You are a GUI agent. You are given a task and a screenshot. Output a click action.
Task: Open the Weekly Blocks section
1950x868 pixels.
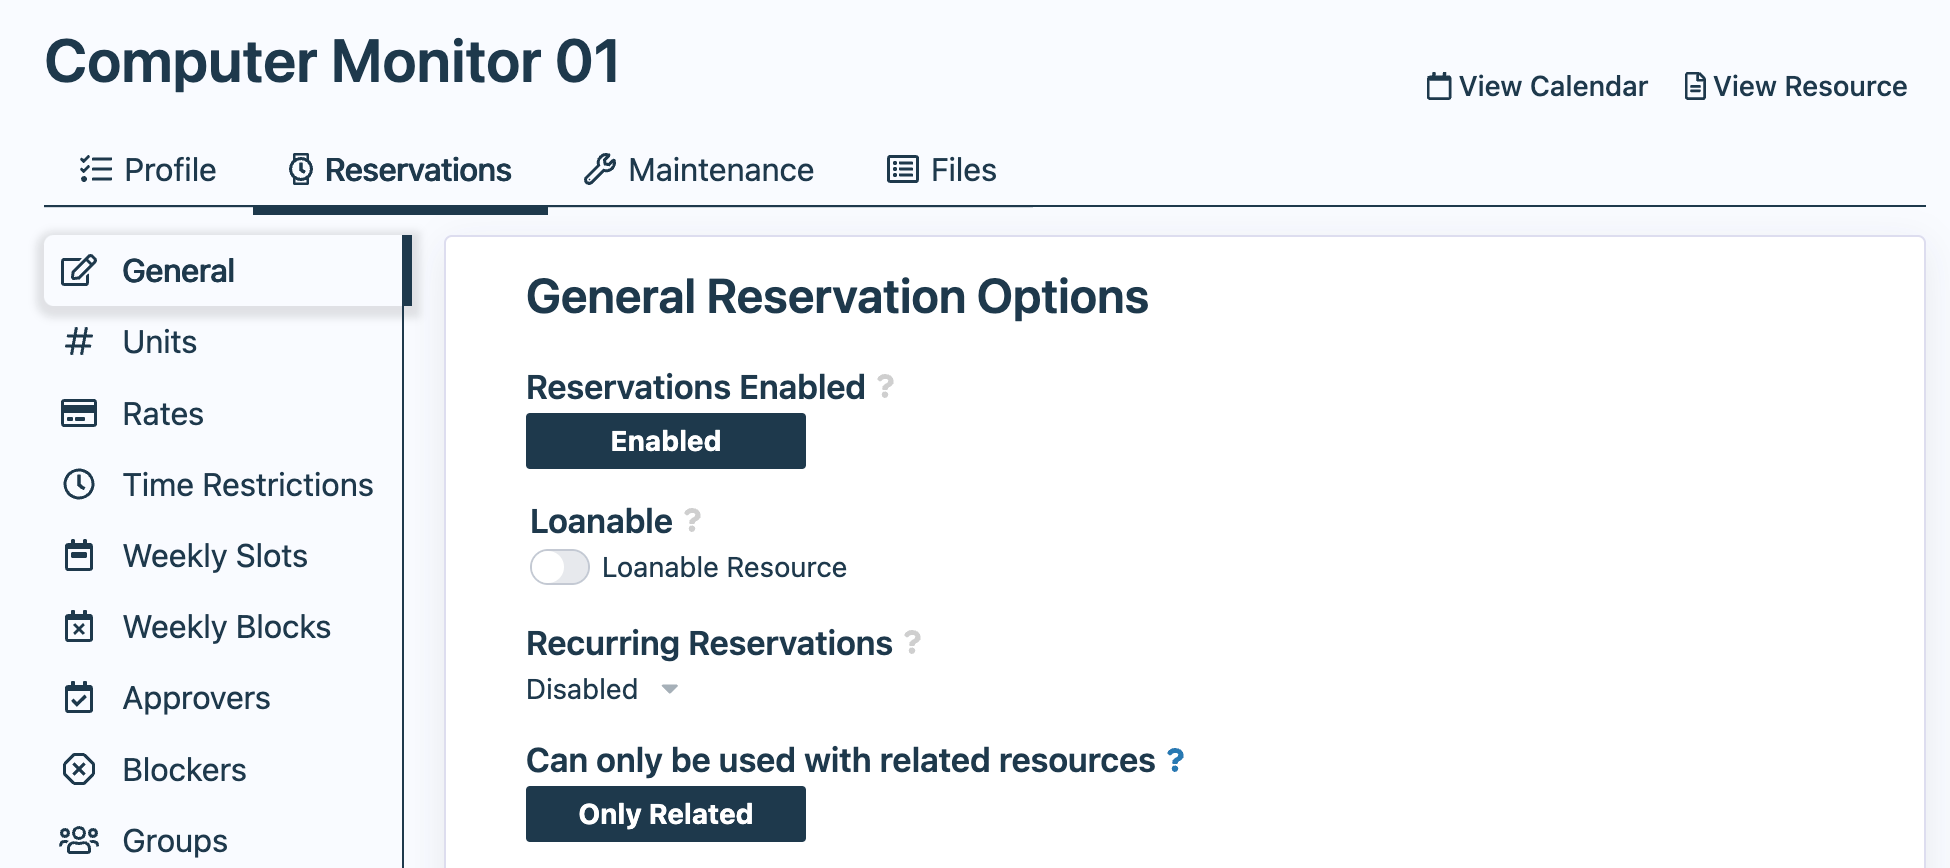(x=226, y=627)
